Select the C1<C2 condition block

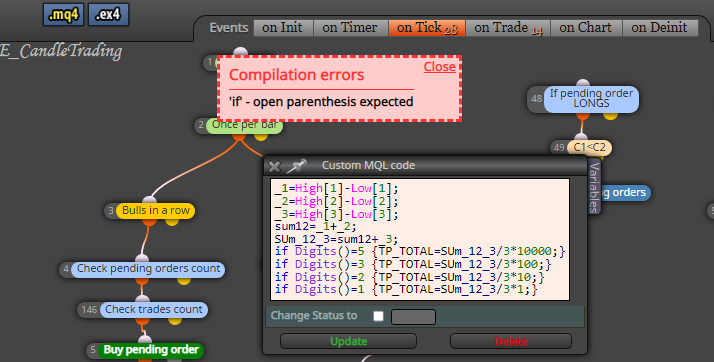click(x=589, y=148)
